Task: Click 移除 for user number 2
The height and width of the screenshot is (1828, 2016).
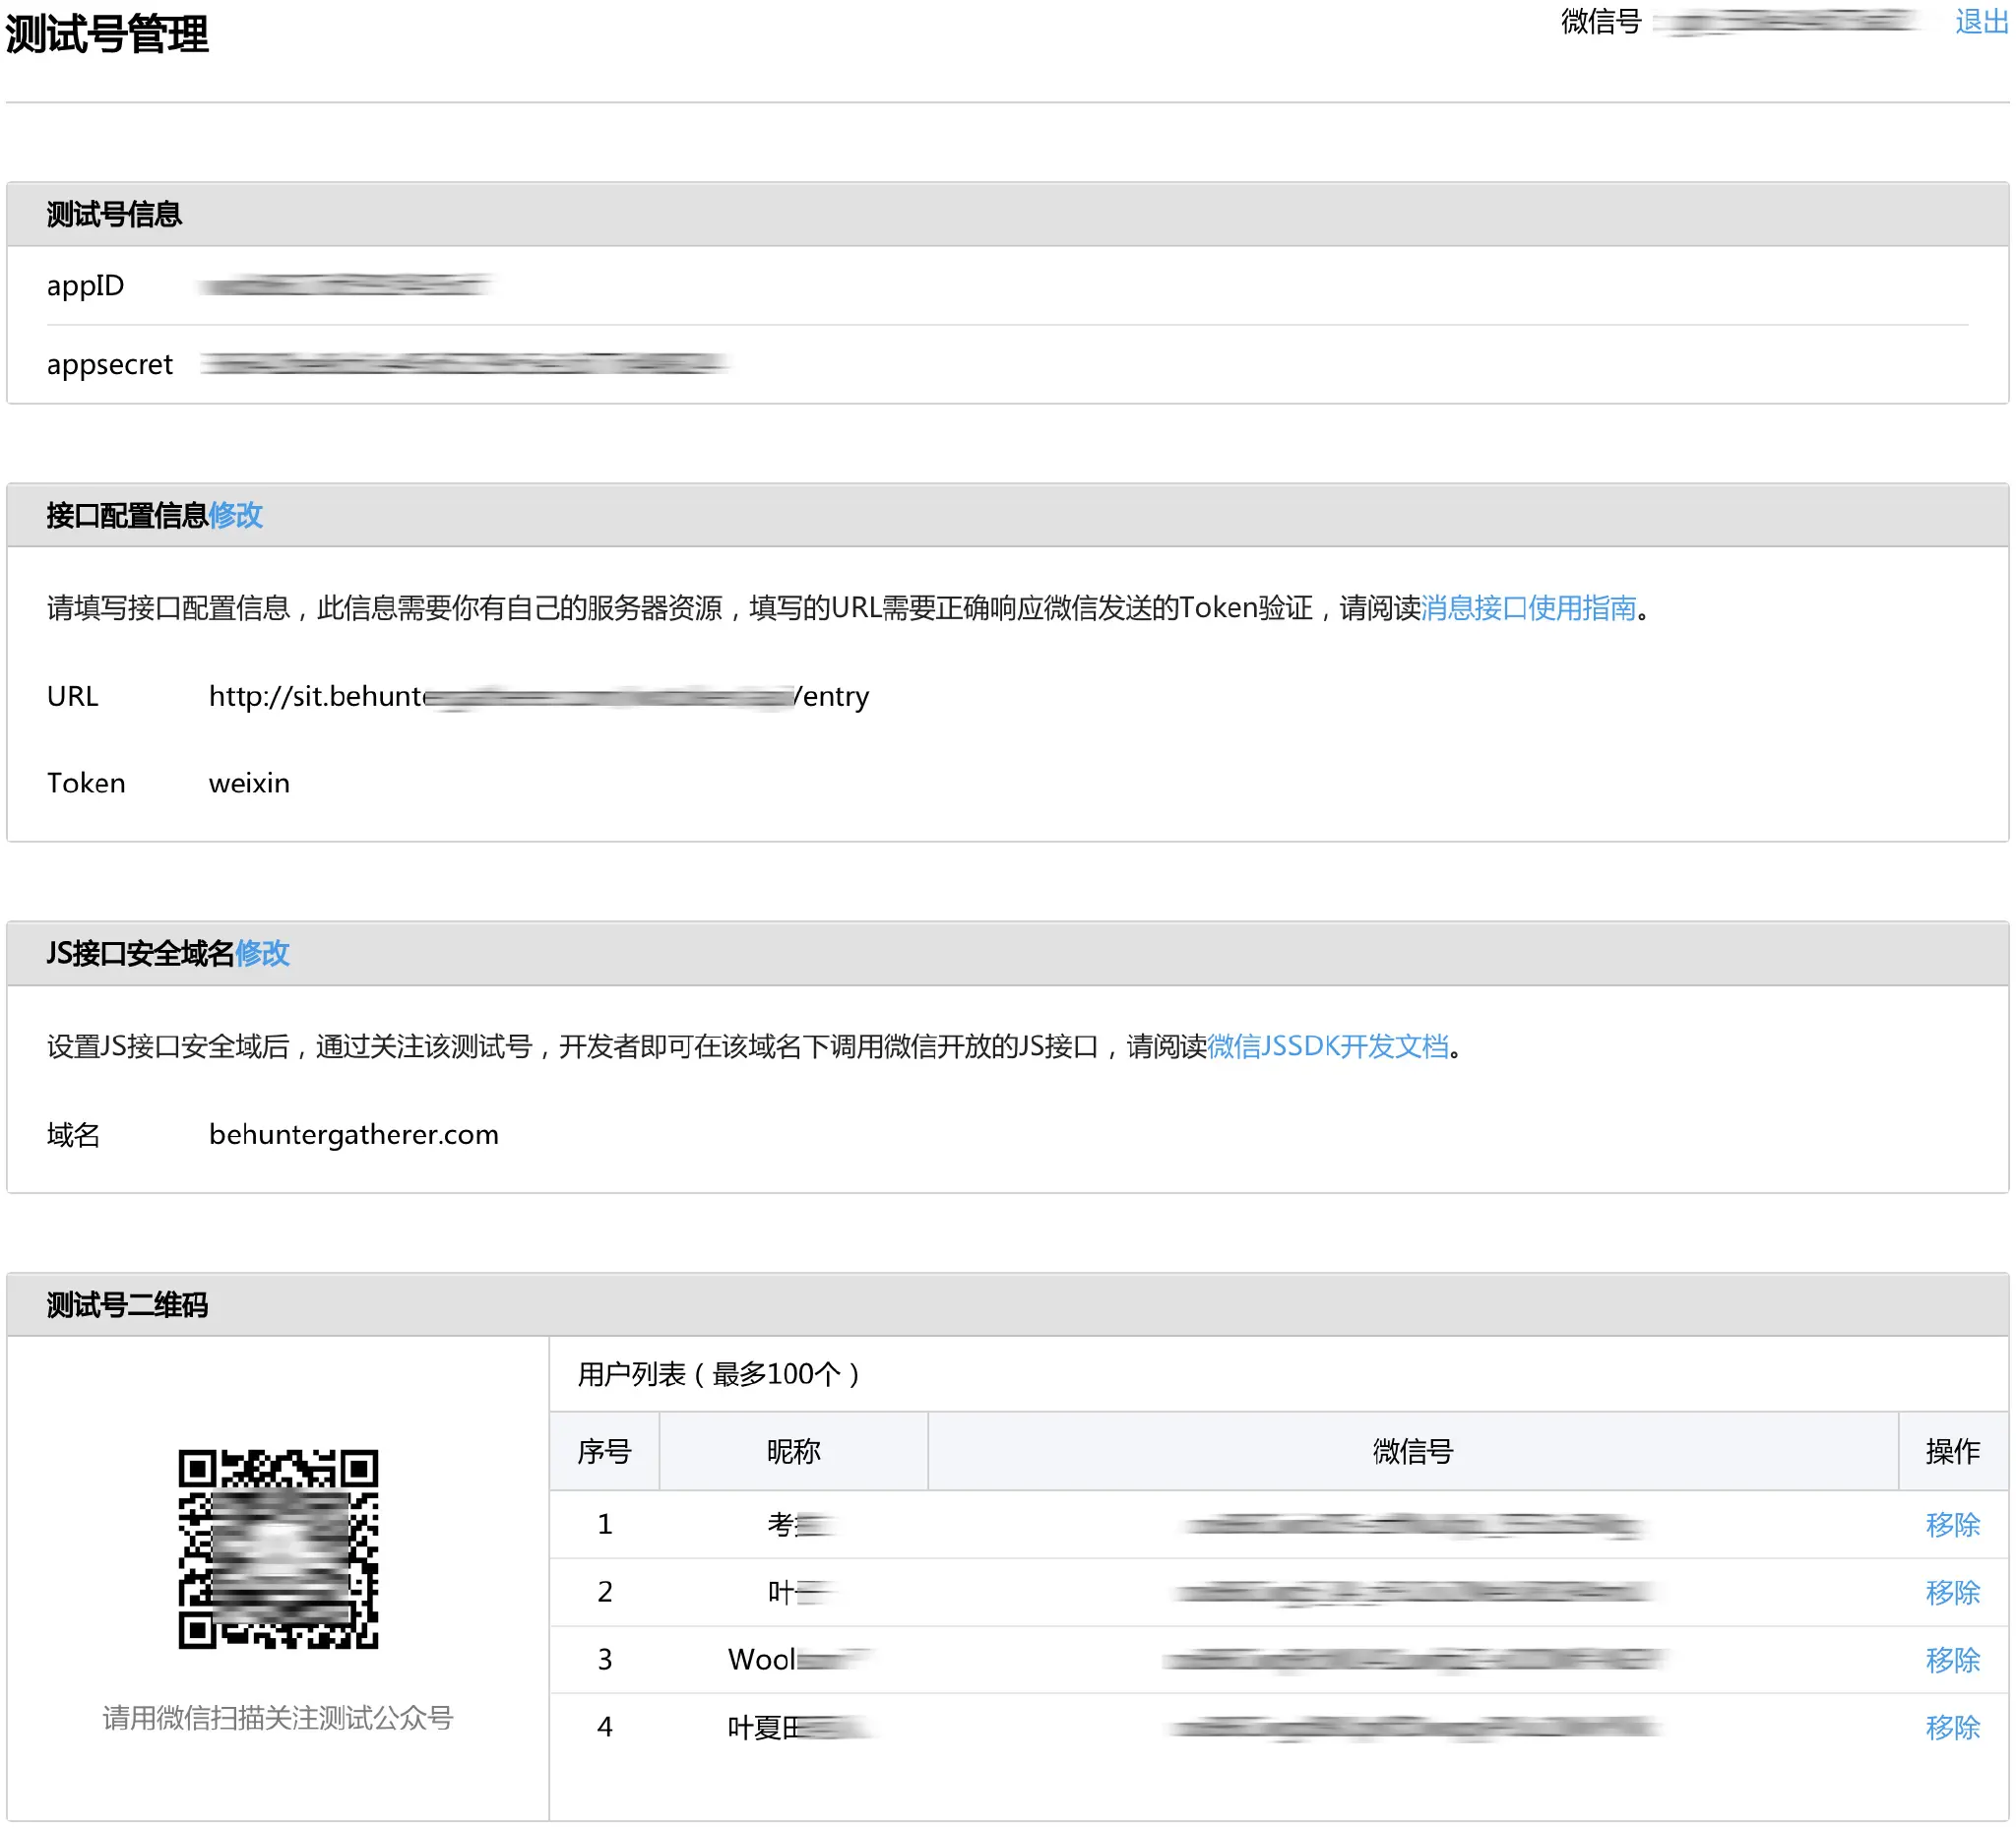Action: point(1952,1591)
